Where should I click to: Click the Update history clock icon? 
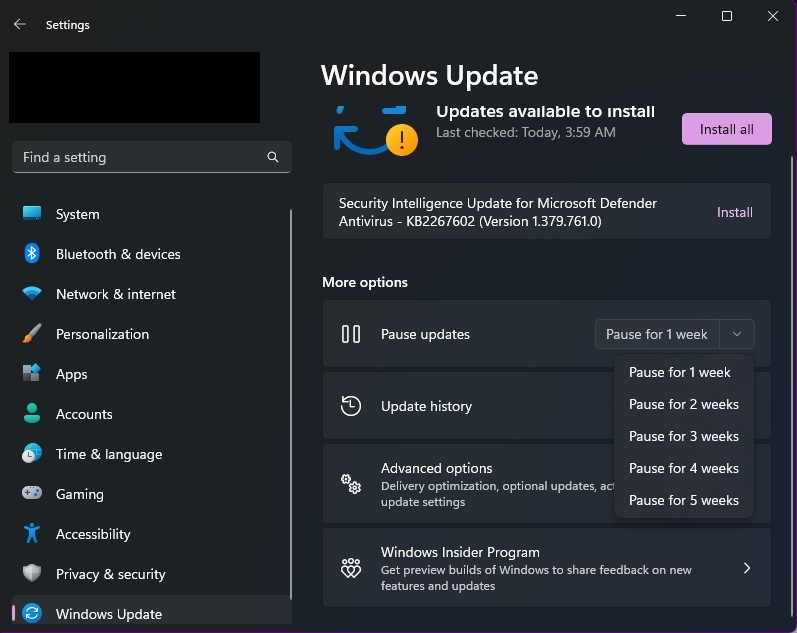click(x=351, y=406)
